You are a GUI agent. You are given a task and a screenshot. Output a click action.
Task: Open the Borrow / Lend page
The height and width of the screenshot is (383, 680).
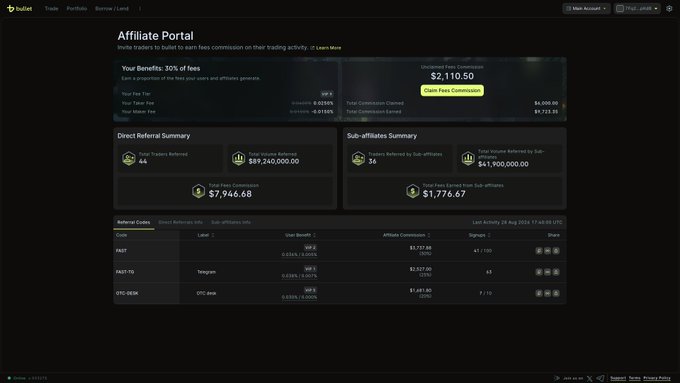[112, 8]
